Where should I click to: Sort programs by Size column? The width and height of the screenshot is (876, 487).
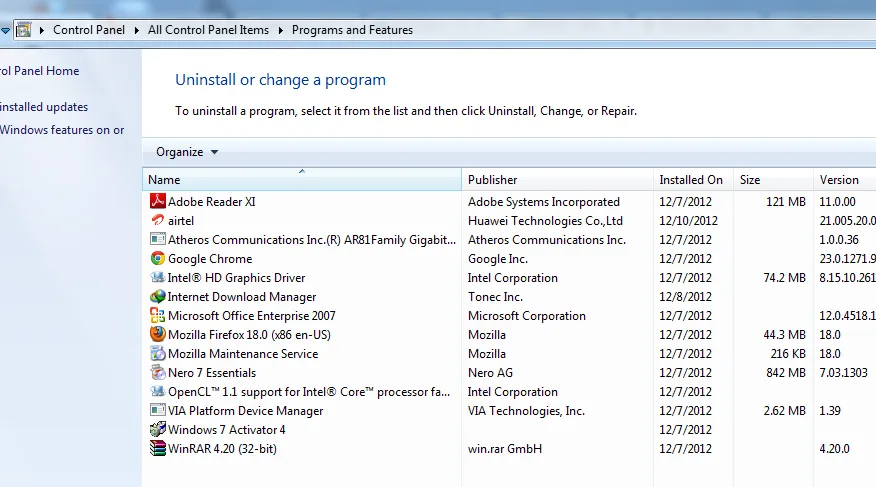(x=773, y=179)
